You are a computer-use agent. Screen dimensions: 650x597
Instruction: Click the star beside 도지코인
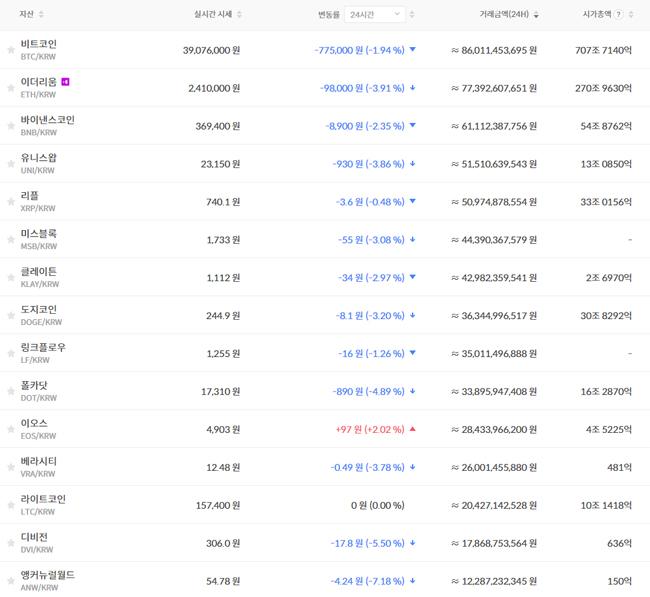[x=11, y=315]
